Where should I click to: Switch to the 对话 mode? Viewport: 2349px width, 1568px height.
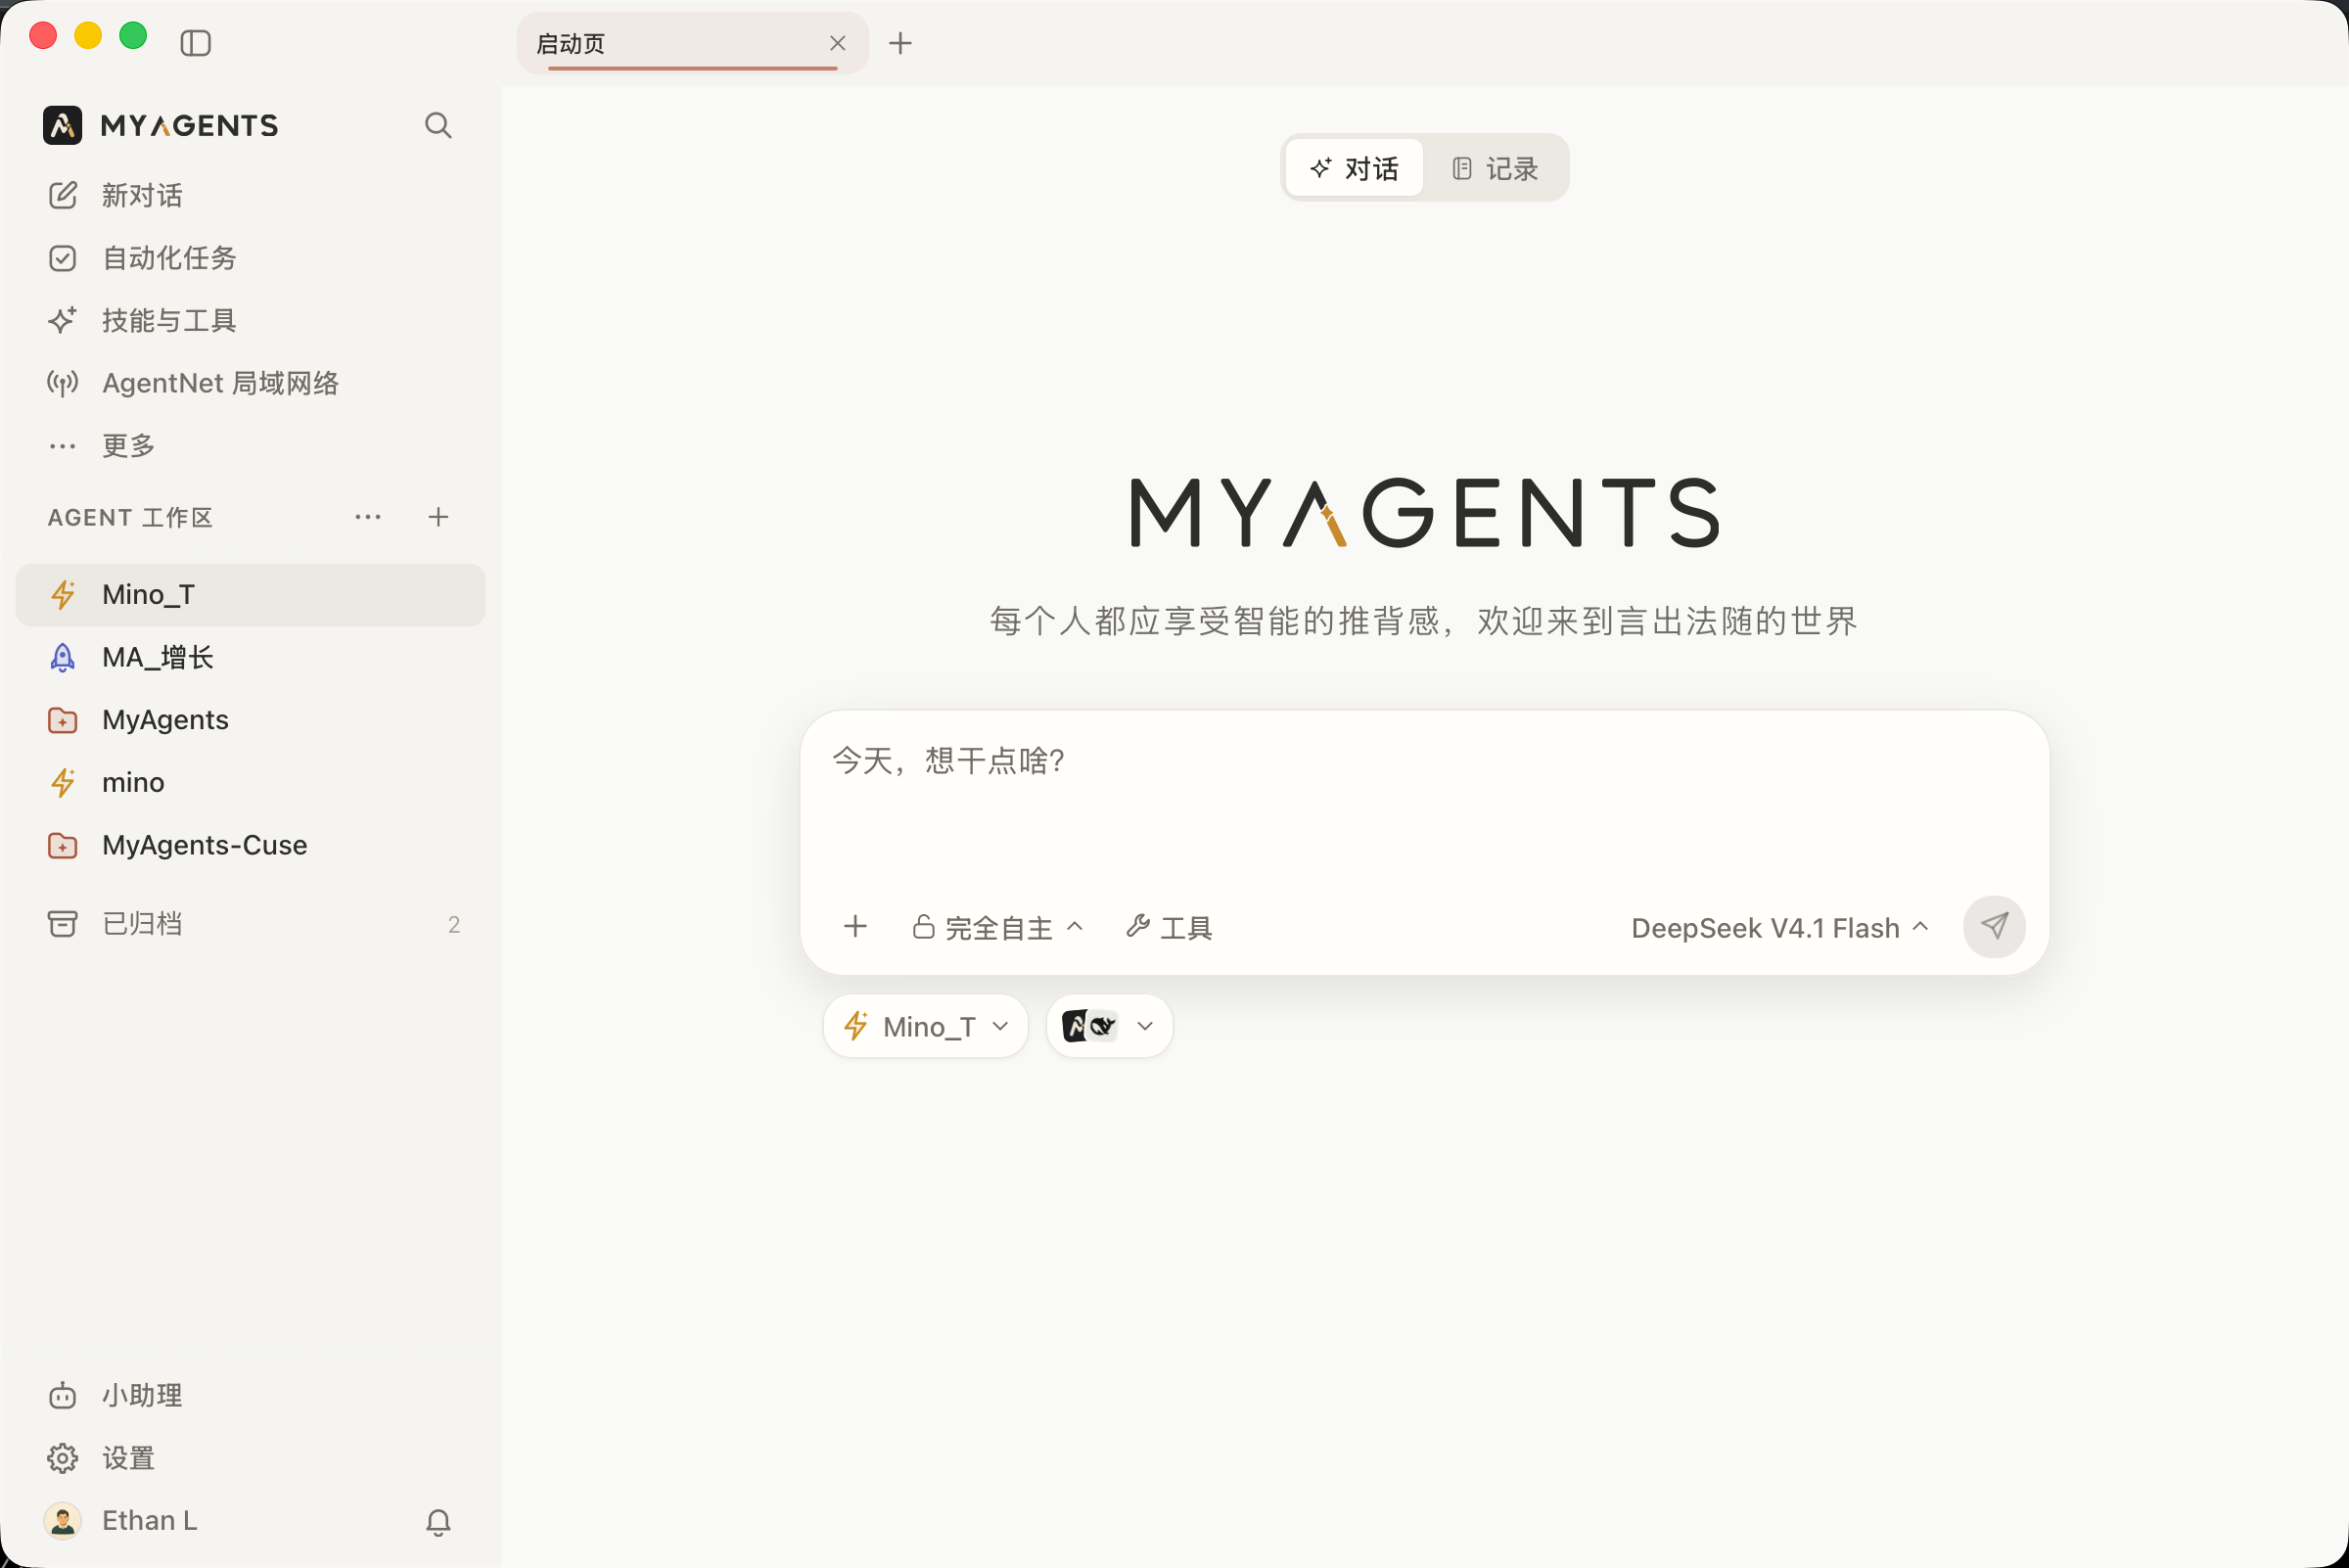click(x=1354, y=168)
